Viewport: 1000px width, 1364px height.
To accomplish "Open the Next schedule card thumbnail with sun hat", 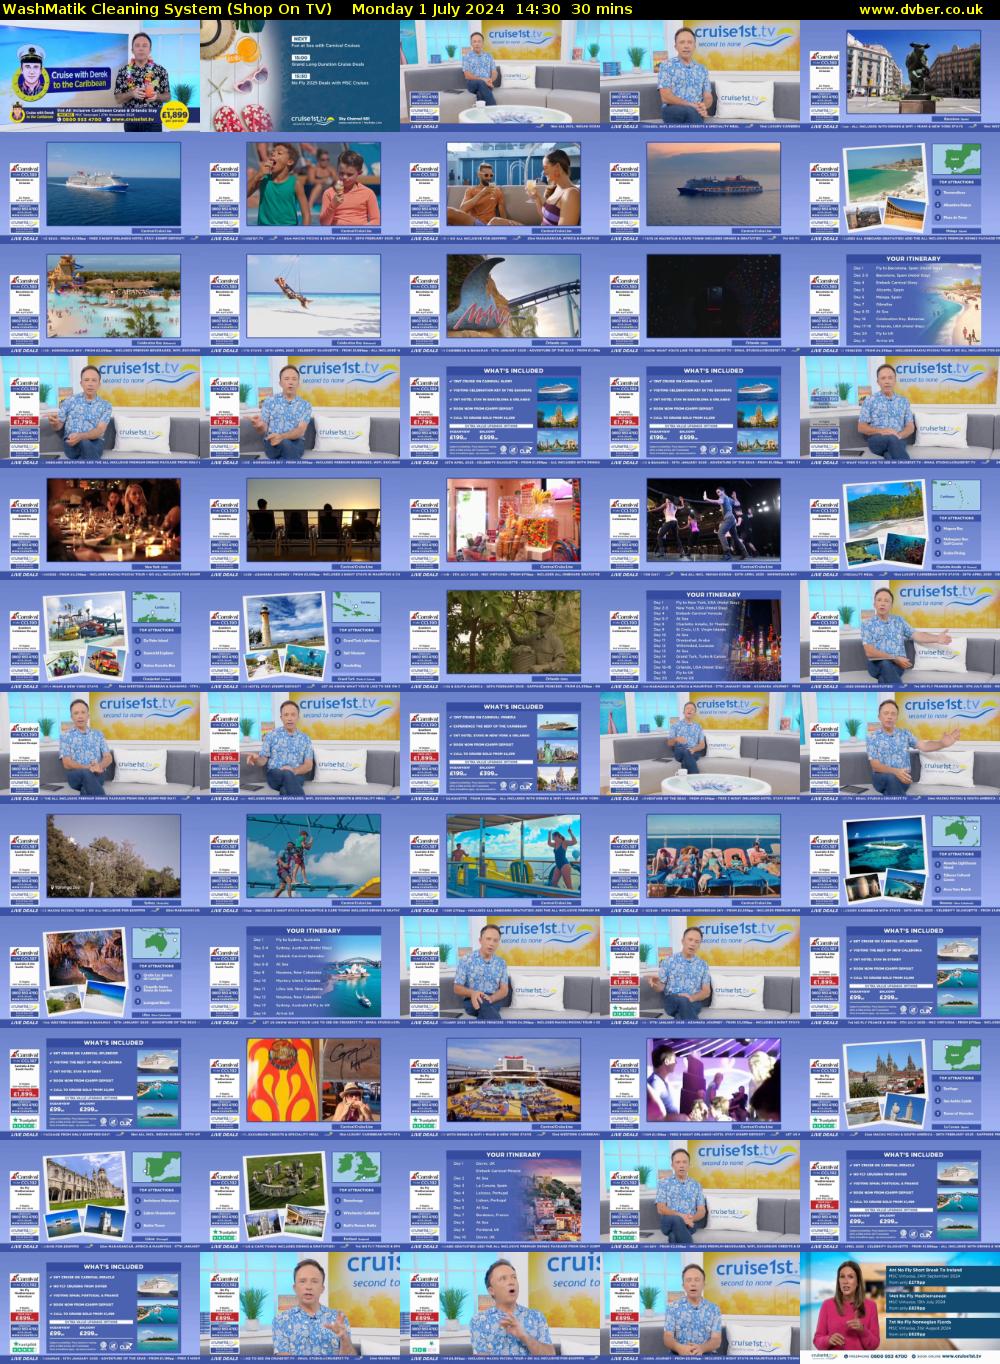I will [x=300, y=76].
